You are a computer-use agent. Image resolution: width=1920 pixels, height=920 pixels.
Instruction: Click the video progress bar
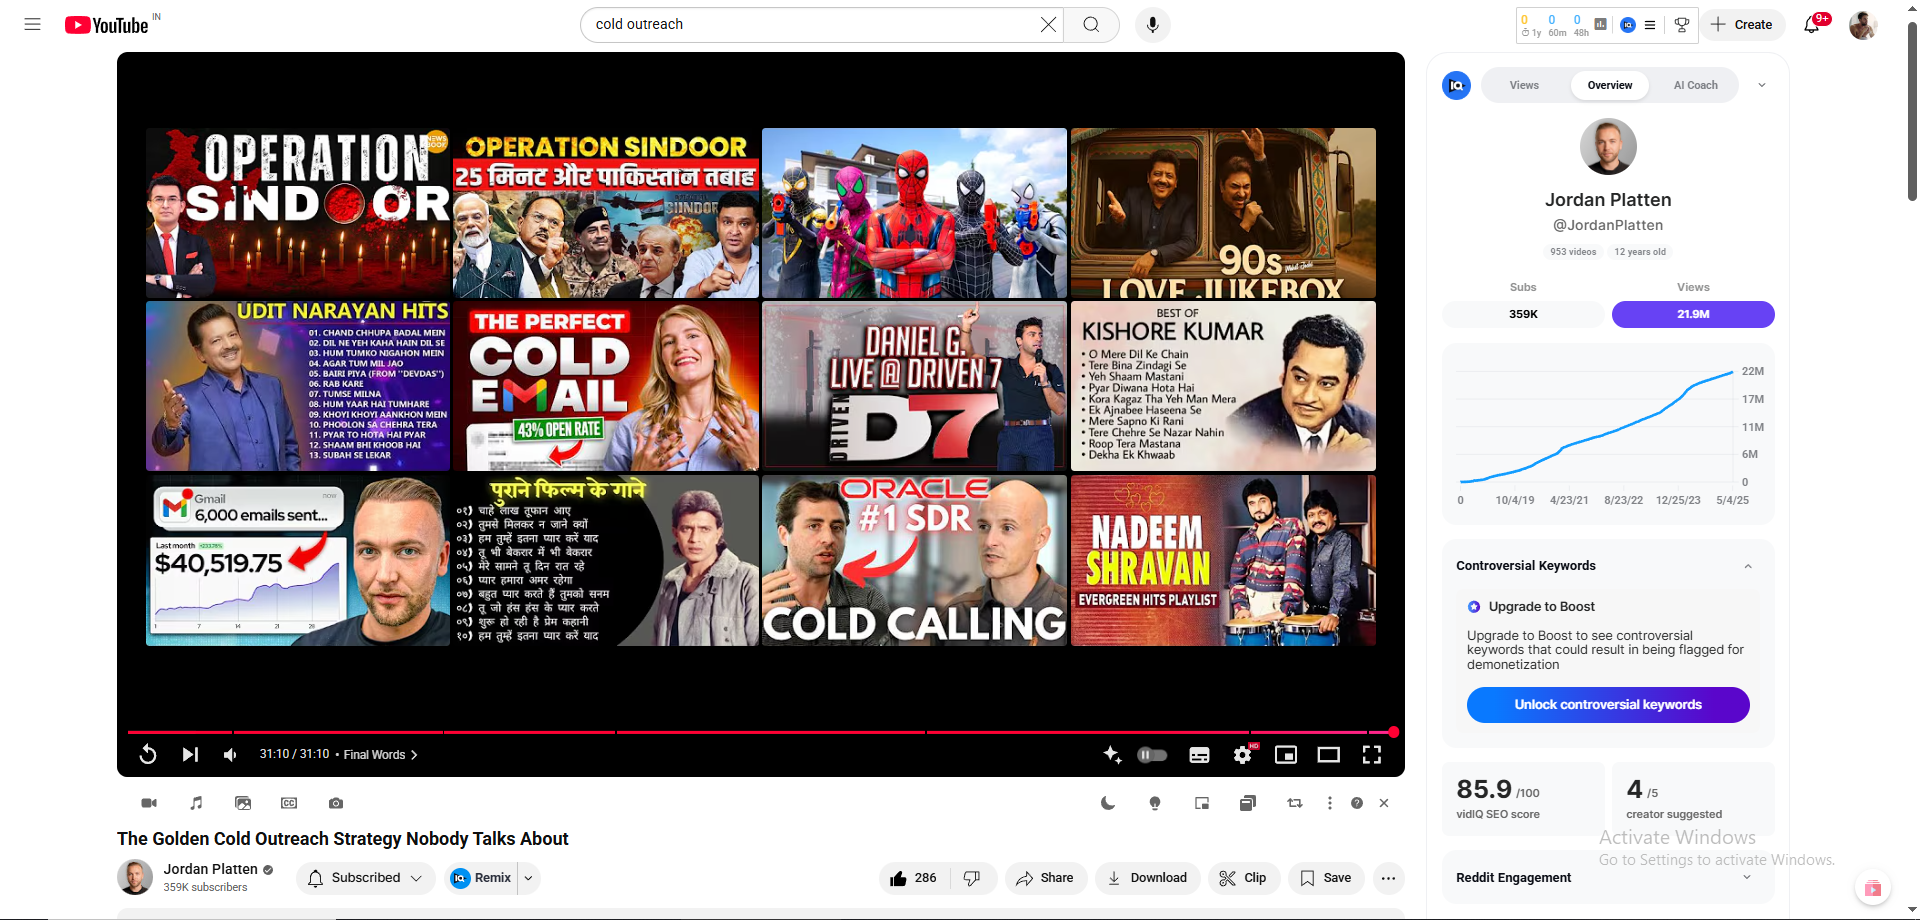[x=760, y=732]
